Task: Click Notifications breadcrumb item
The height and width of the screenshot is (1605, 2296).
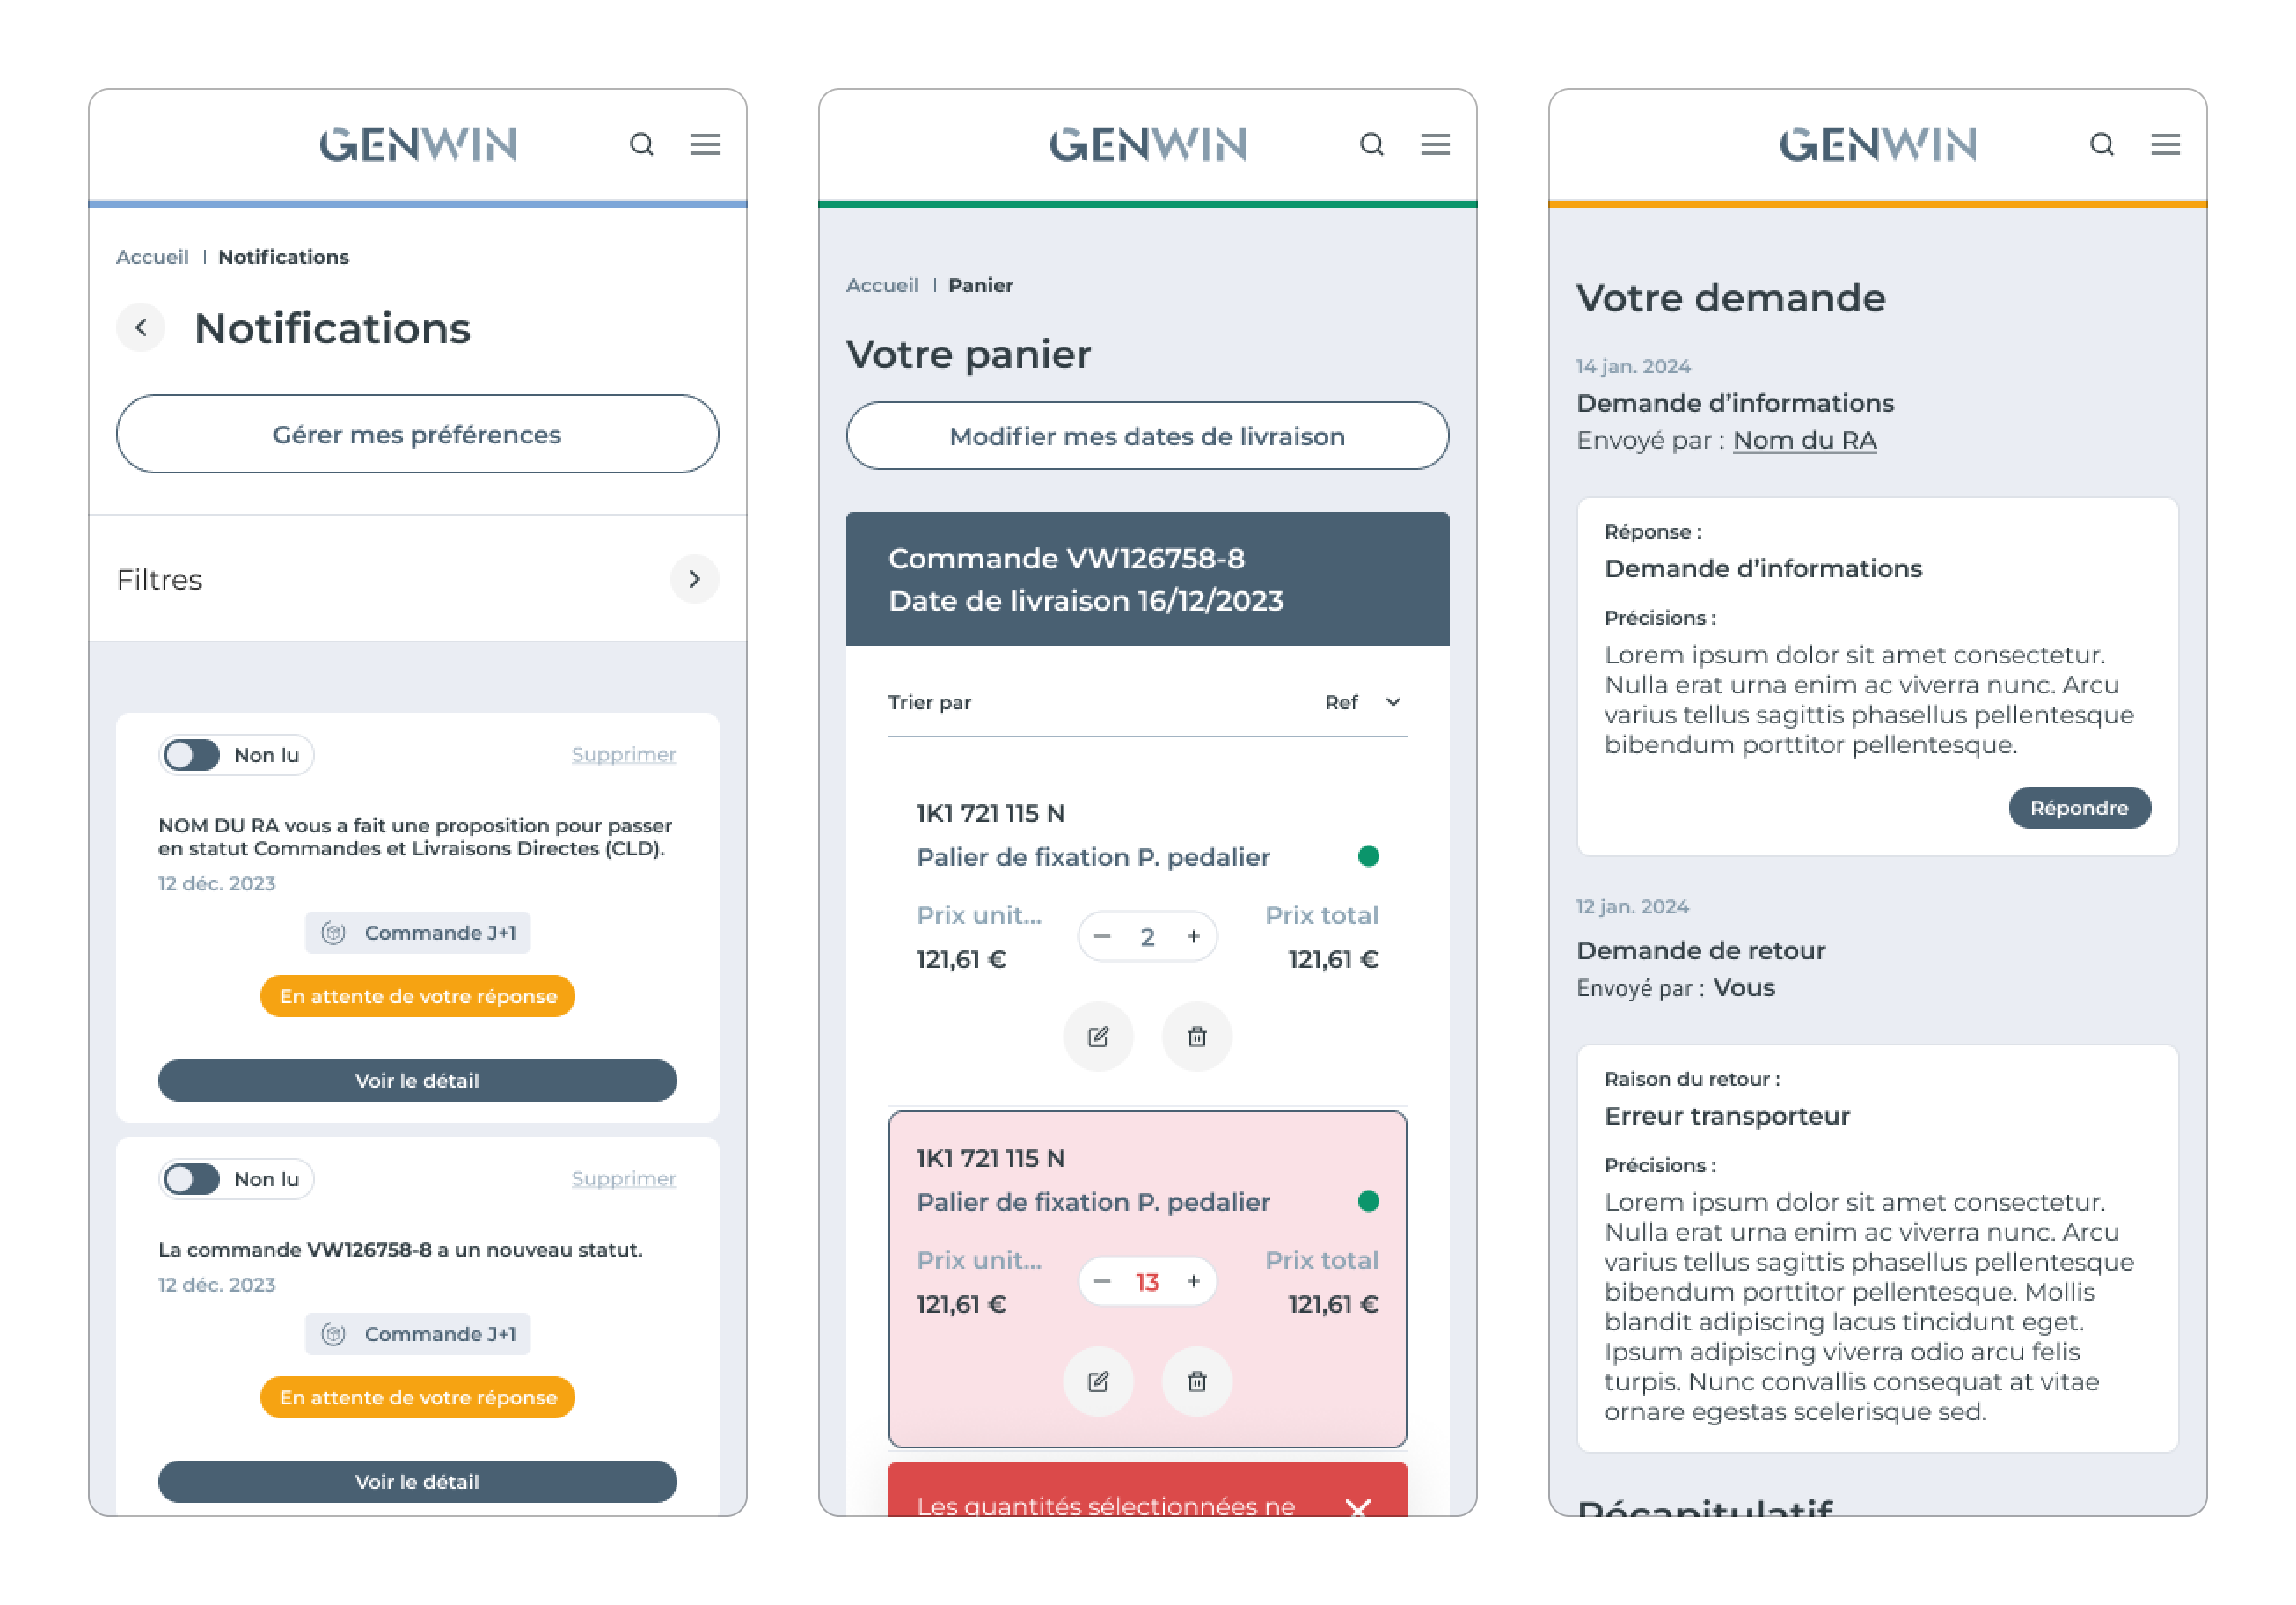Action: pos(284,257)
